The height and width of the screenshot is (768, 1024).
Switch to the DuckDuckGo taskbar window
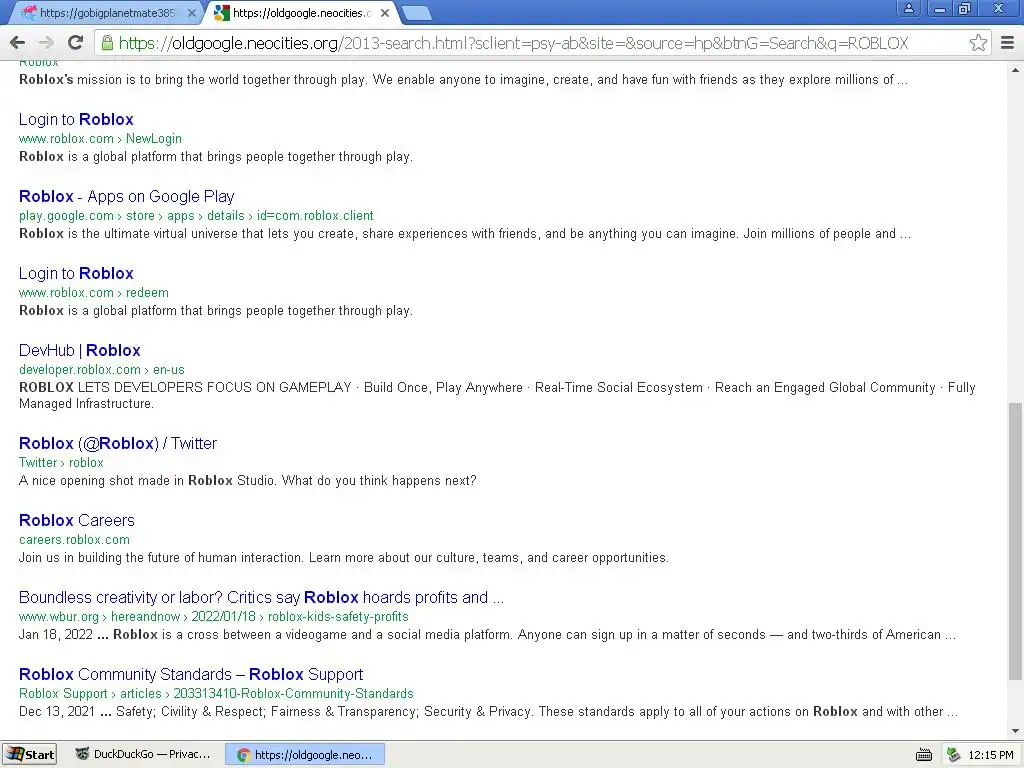(x=143, y=754)
